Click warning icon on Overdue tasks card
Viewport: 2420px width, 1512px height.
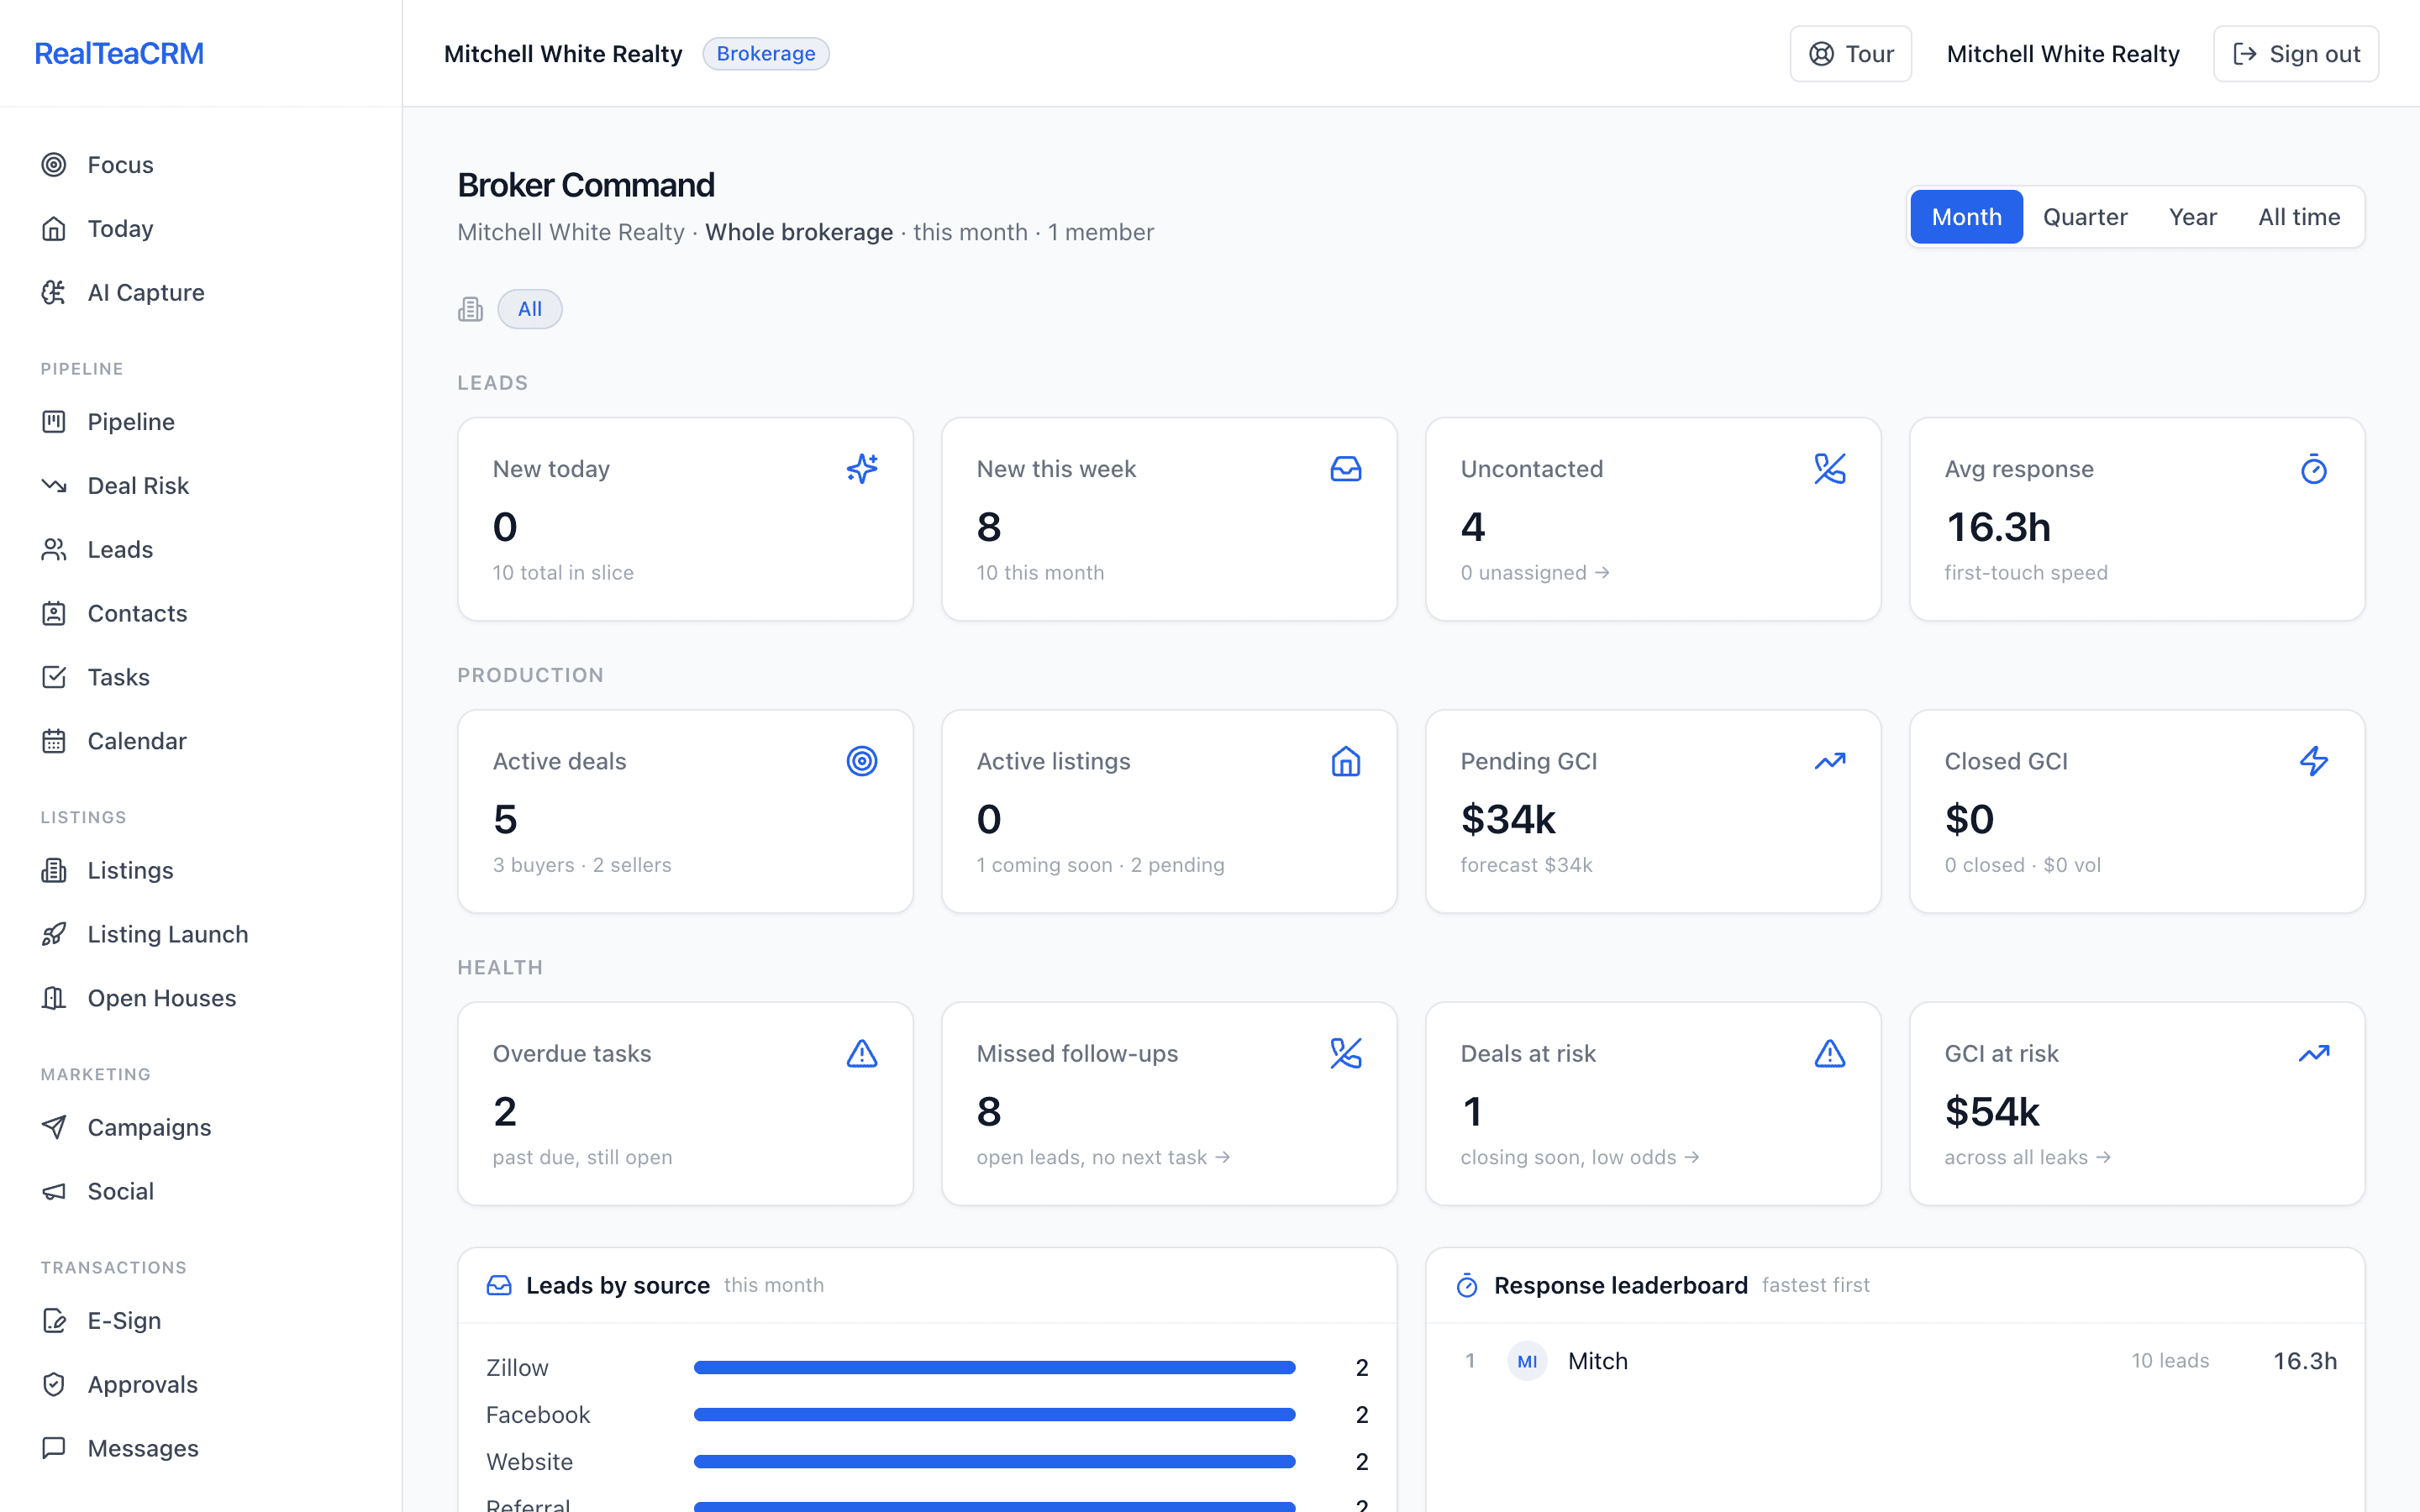(x=862, y=1054)
